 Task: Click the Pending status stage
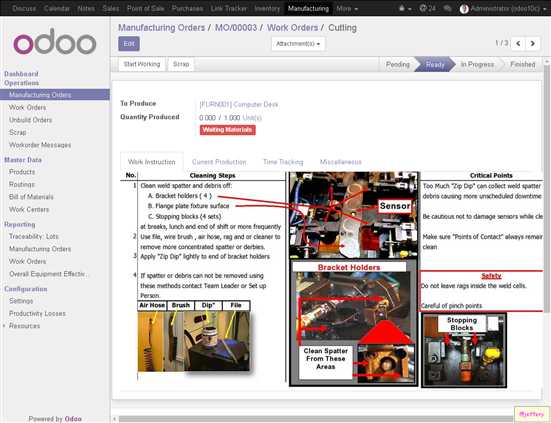[397, 65]
